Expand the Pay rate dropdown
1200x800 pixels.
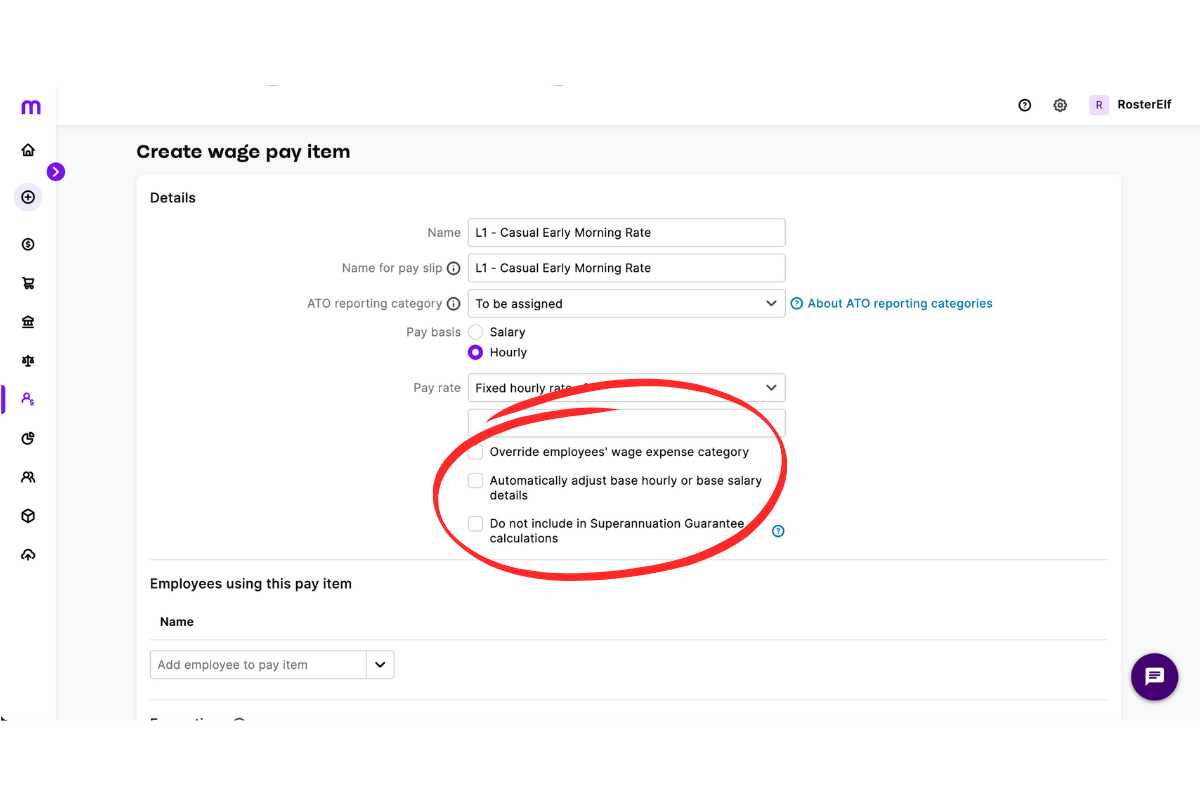(x=770, y=387)
